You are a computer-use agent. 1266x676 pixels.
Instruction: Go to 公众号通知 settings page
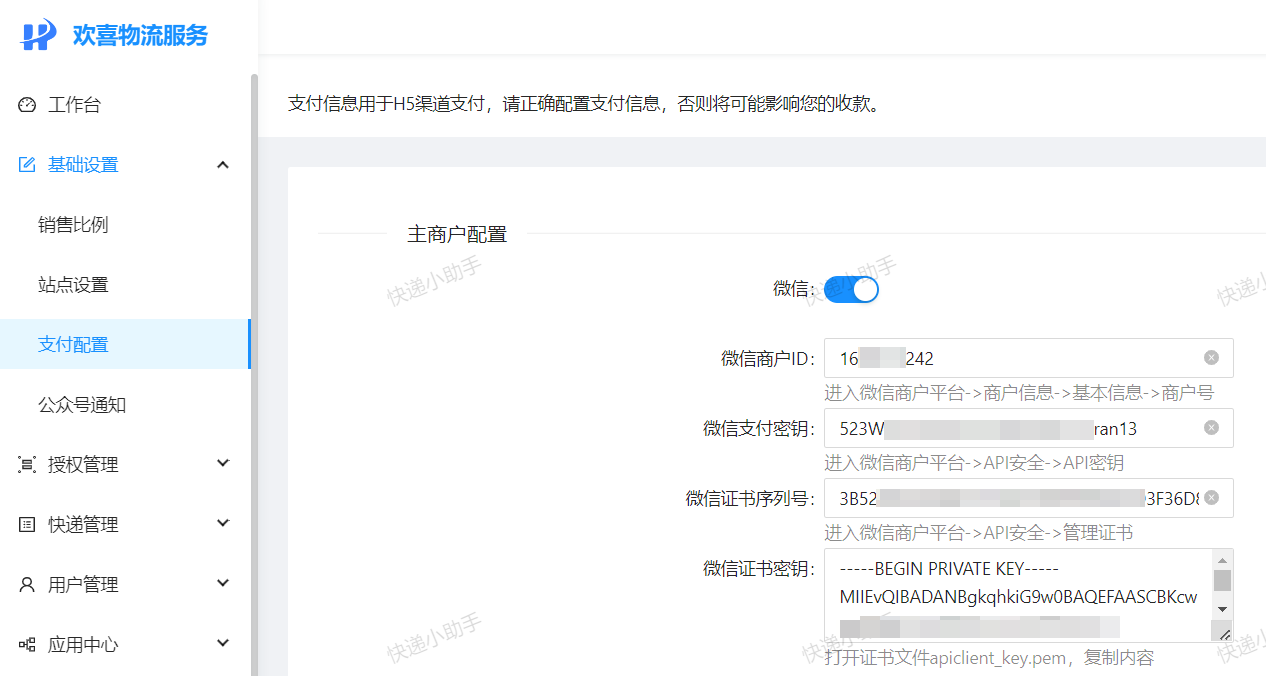click(x=82, y=405)
